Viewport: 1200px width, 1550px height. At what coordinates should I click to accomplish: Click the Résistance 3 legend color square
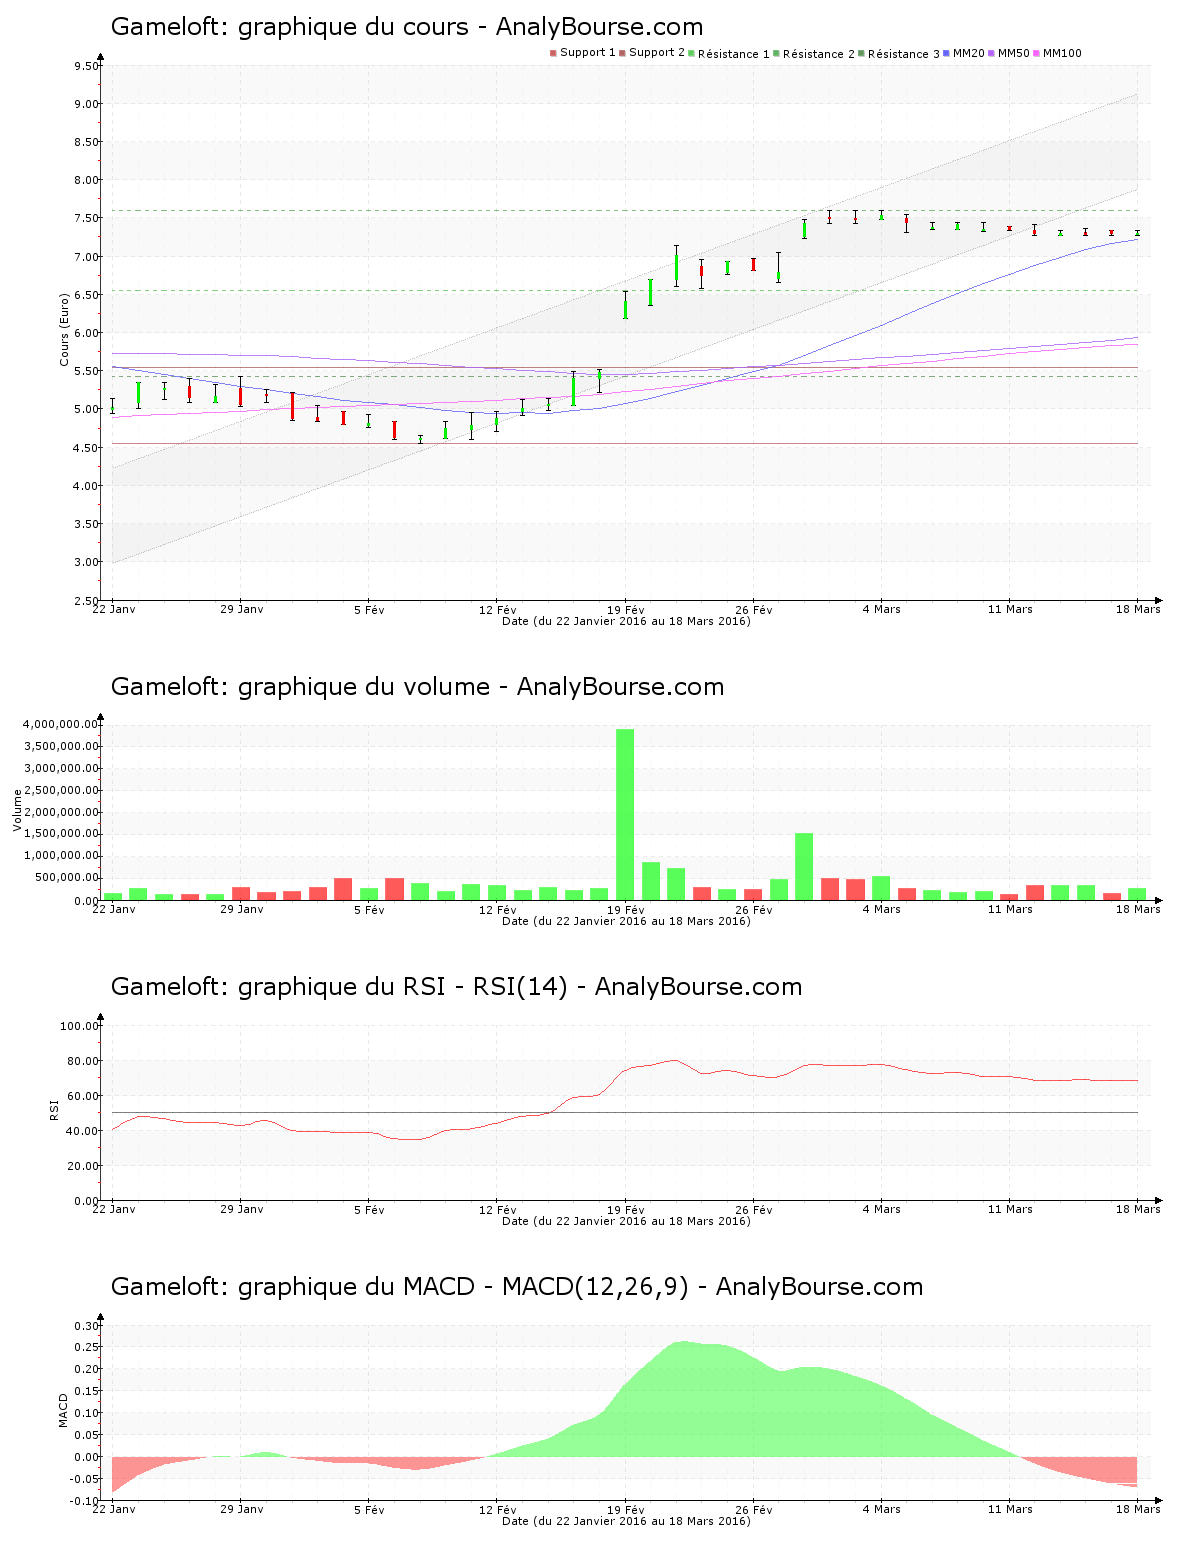coord(861,53)
